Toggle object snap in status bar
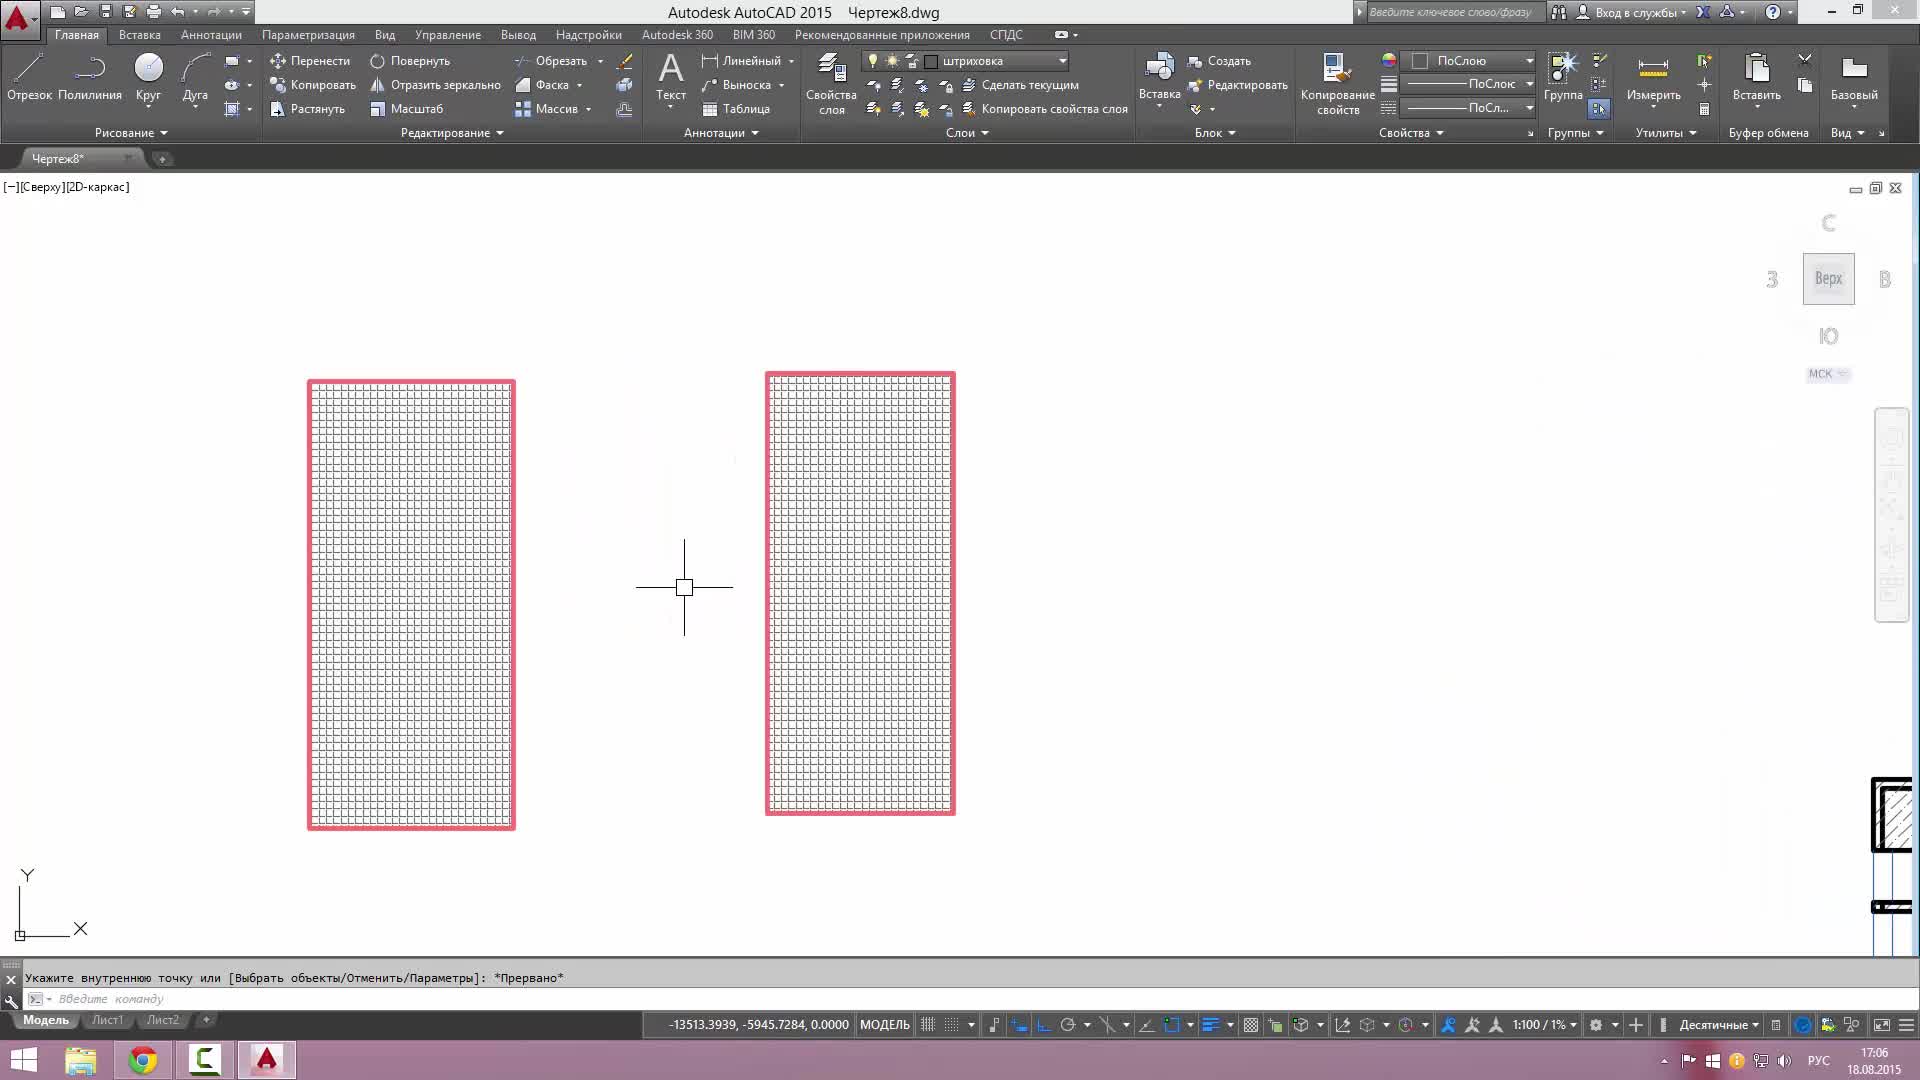1920x1080 pixels. [1172, 1025]
